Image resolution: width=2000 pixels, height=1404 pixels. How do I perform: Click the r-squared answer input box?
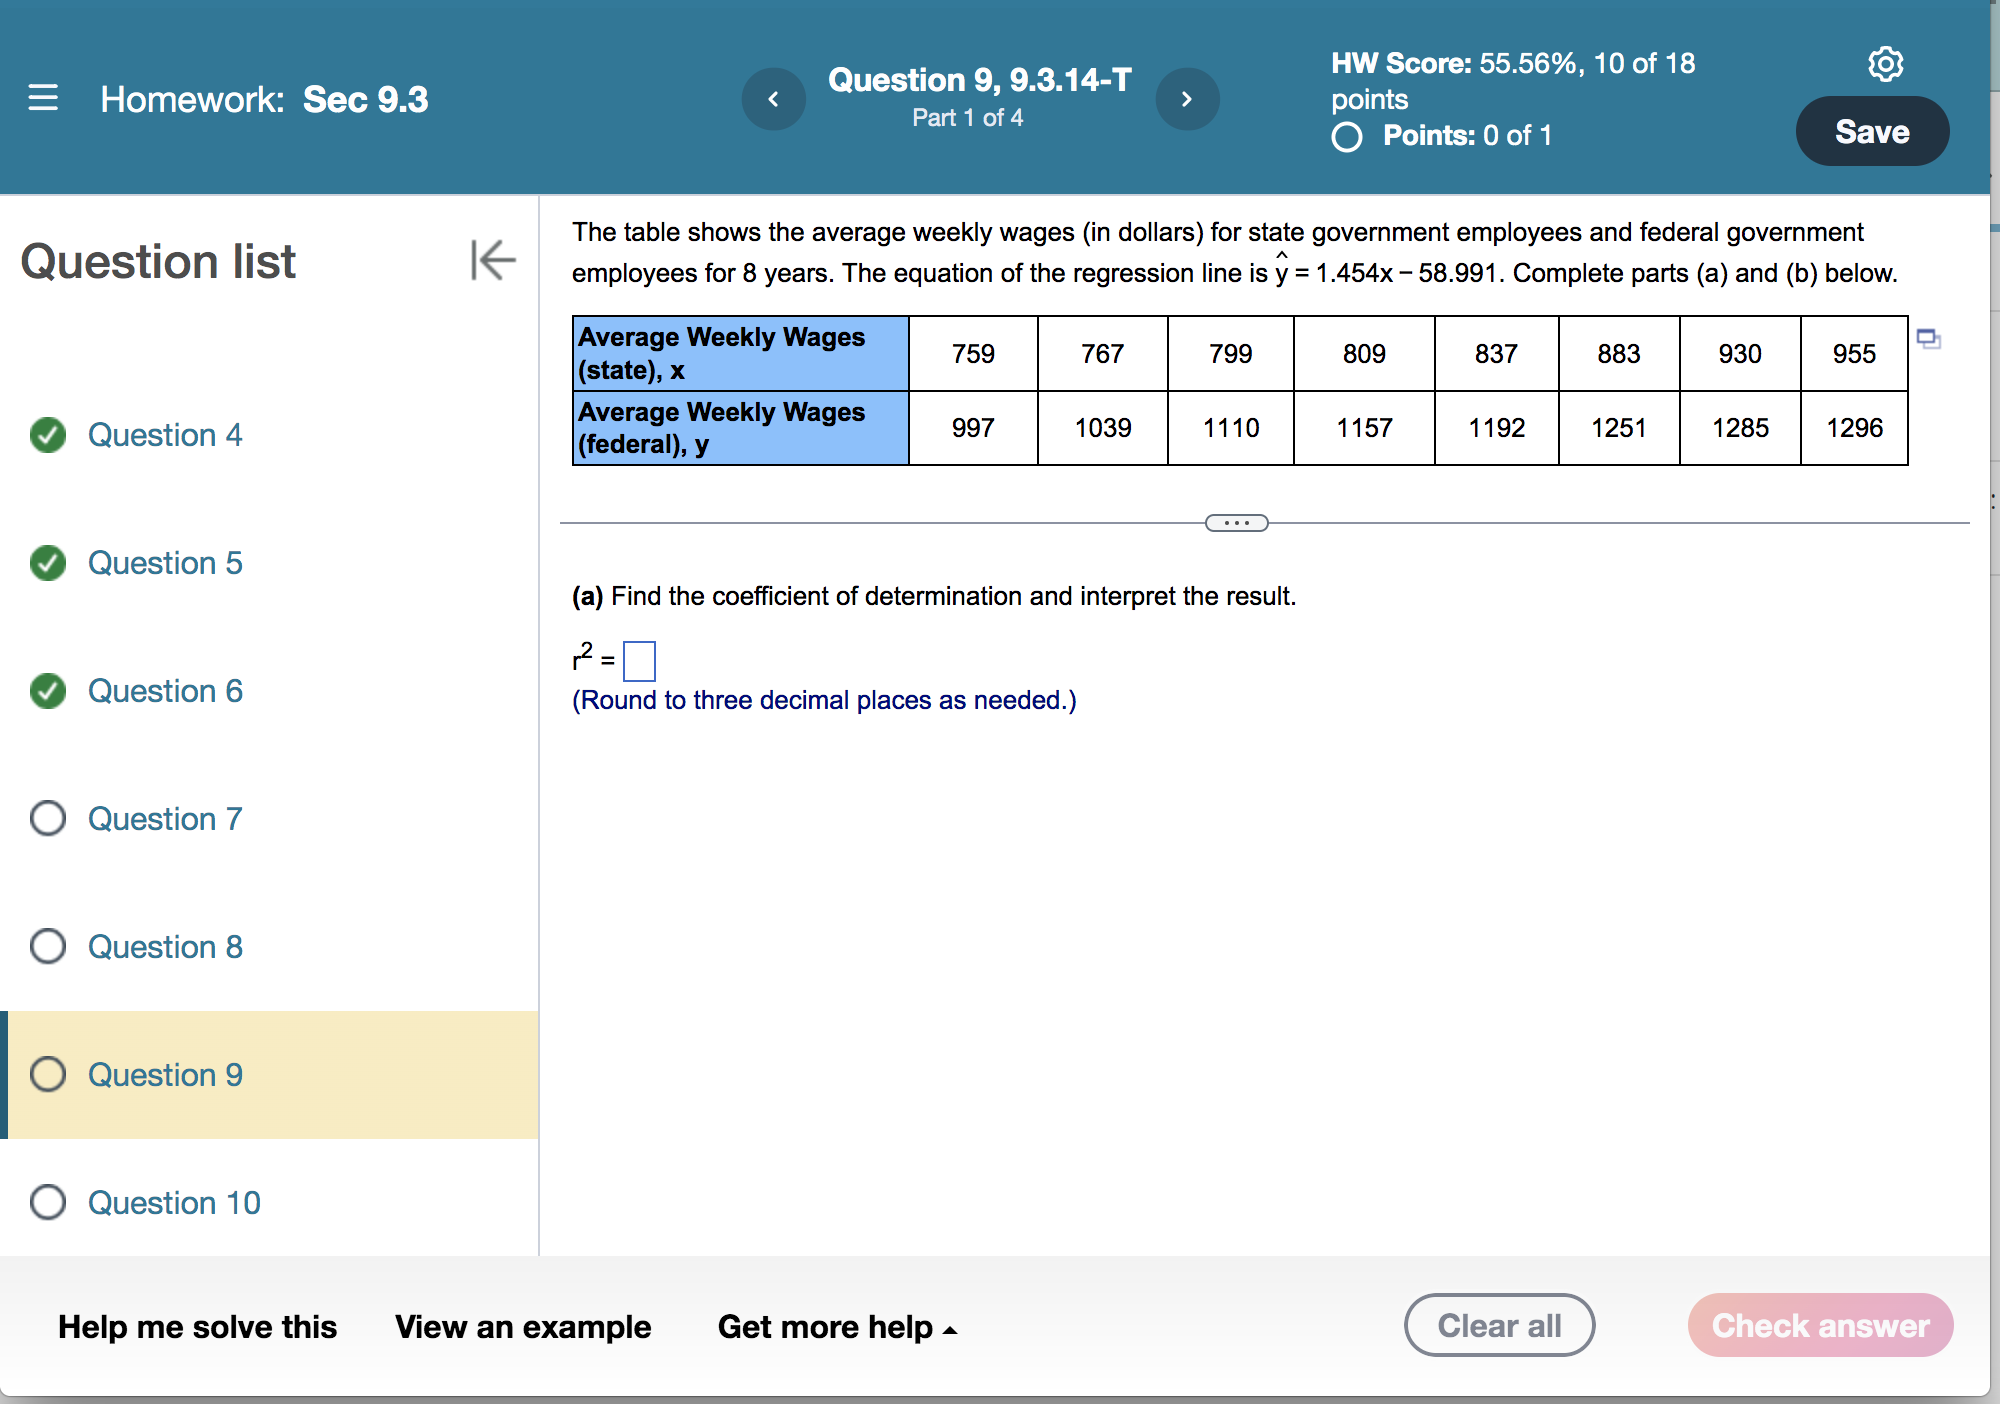click(x=639, y=661)
